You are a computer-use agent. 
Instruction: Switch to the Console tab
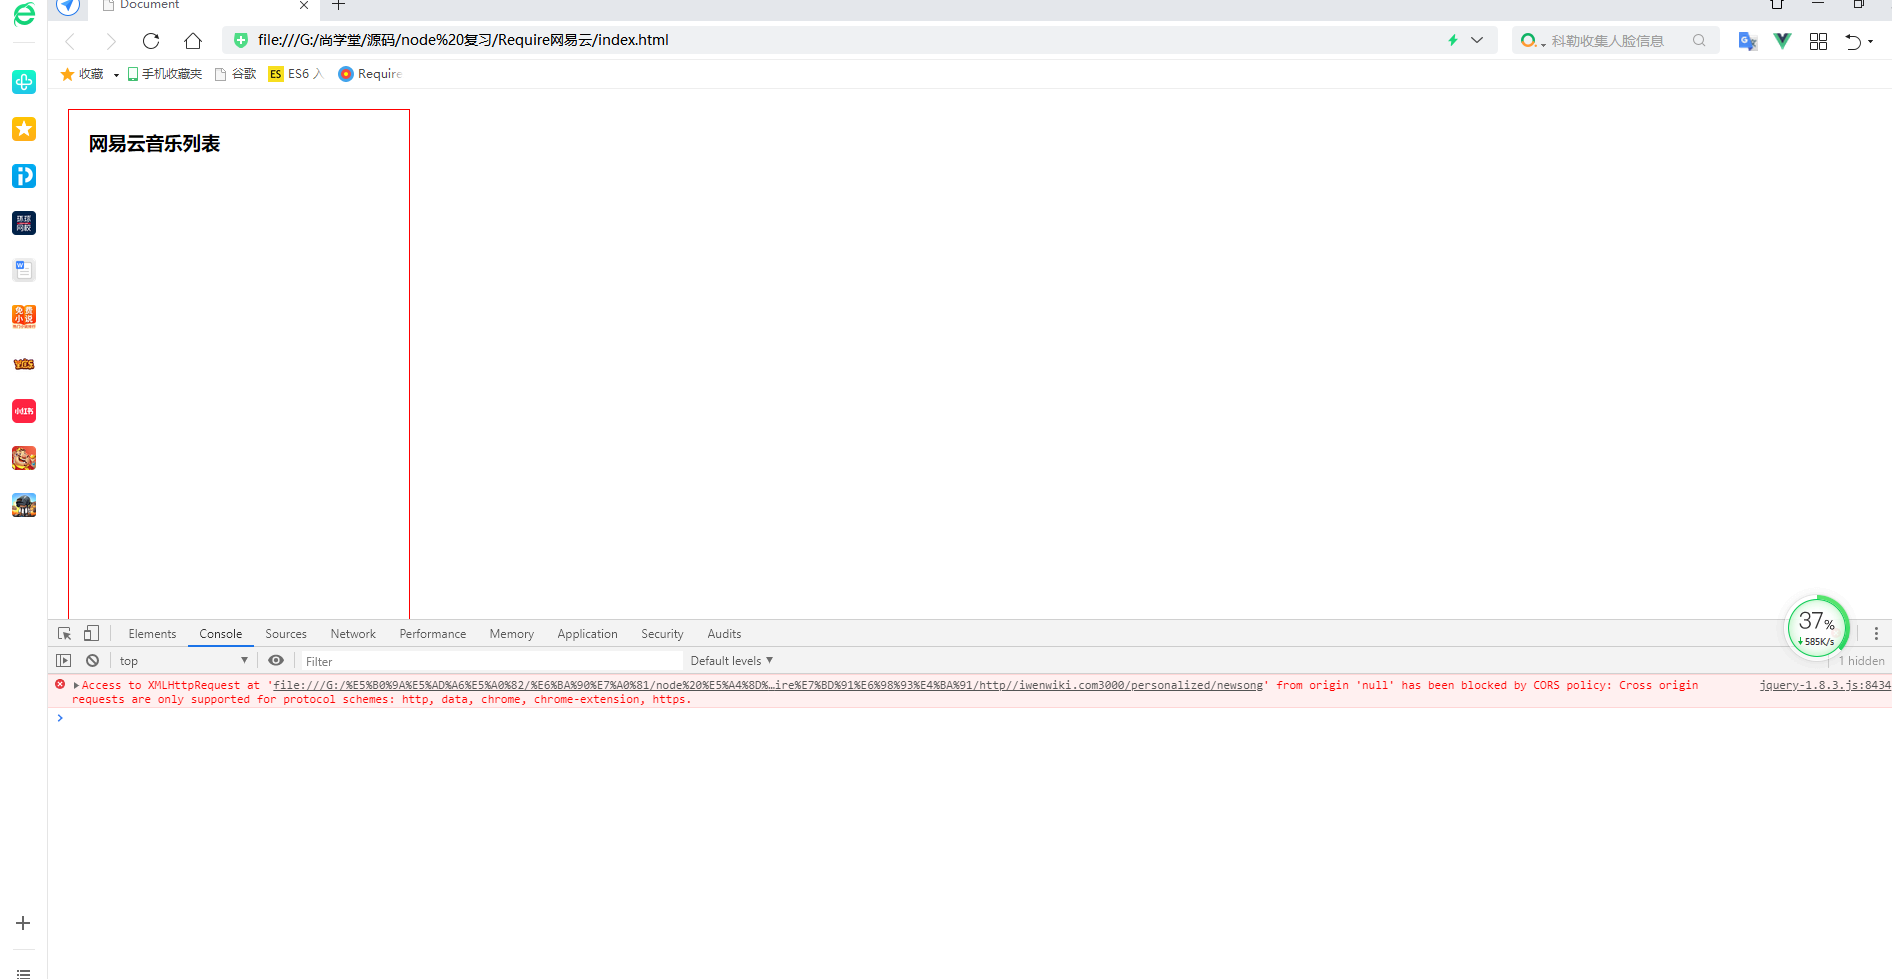tap(220, 634)
